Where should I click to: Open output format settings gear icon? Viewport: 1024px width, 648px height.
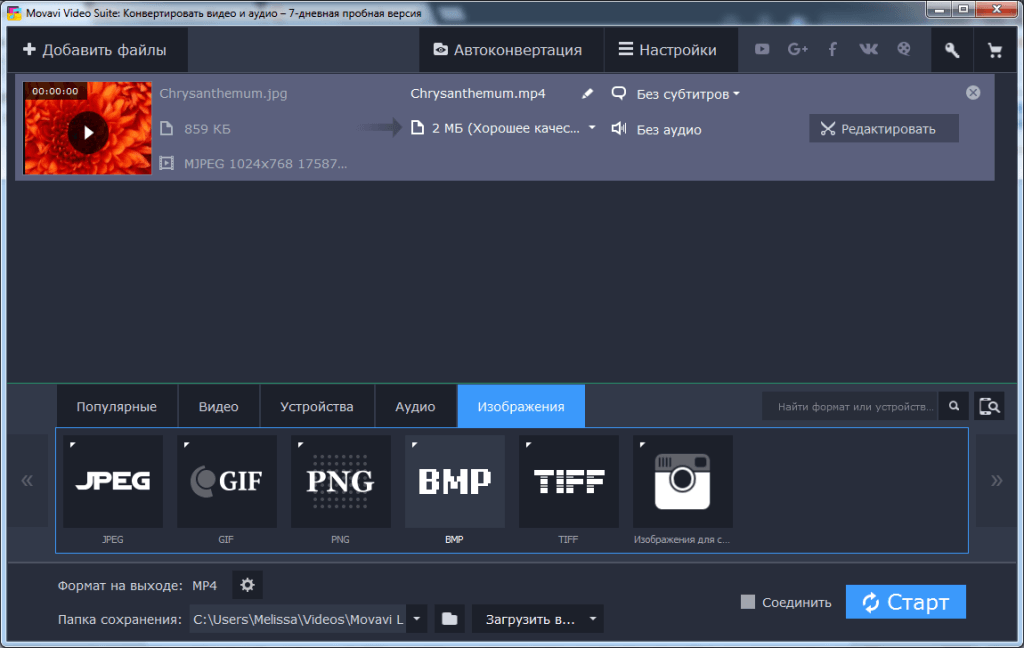pos(247,585)
